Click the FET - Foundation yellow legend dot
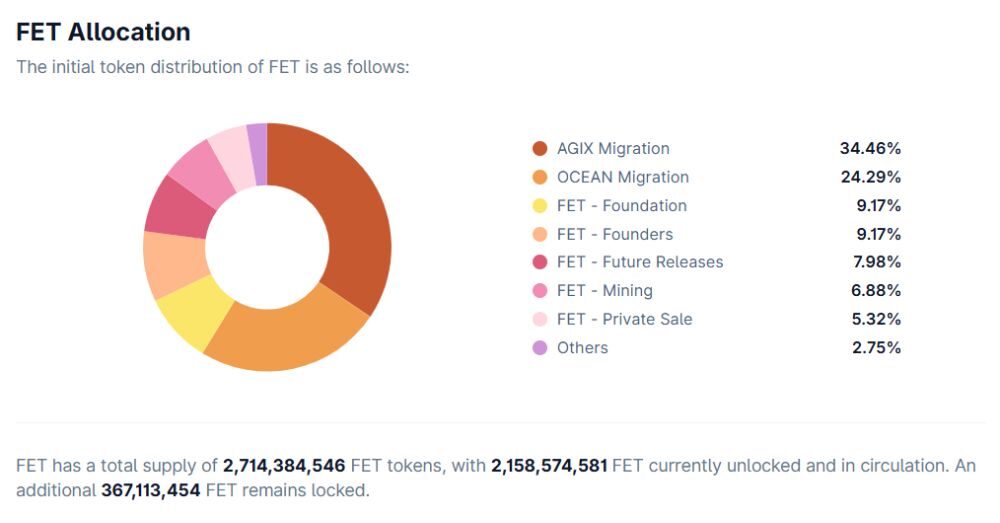1000x523 pixels. pos(540,206)
